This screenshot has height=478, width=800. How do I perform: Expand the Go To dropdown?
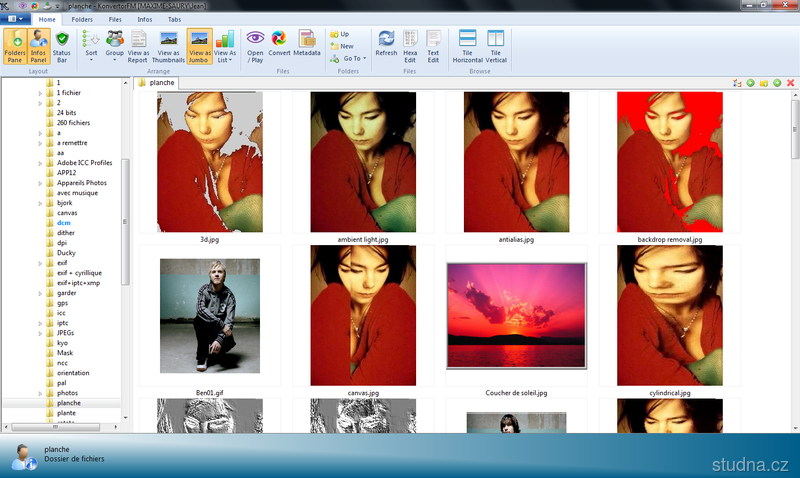pos(349,58)
